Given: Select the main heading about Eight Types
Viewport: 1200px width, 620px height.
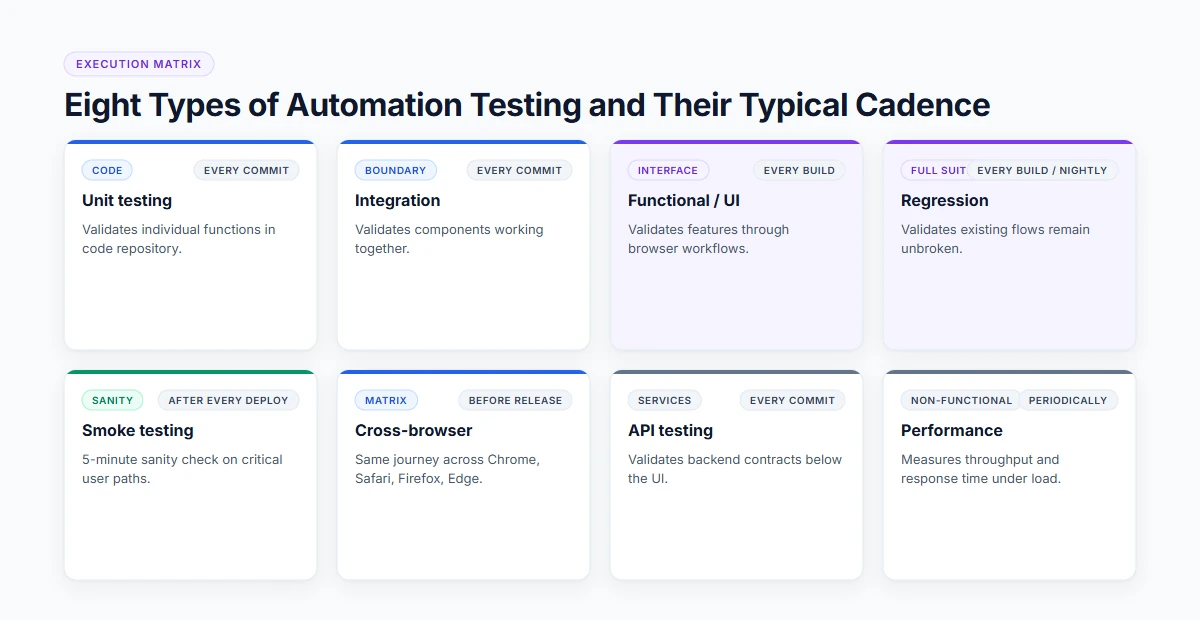Looking at the screenshot, I should tap(527, 105).
